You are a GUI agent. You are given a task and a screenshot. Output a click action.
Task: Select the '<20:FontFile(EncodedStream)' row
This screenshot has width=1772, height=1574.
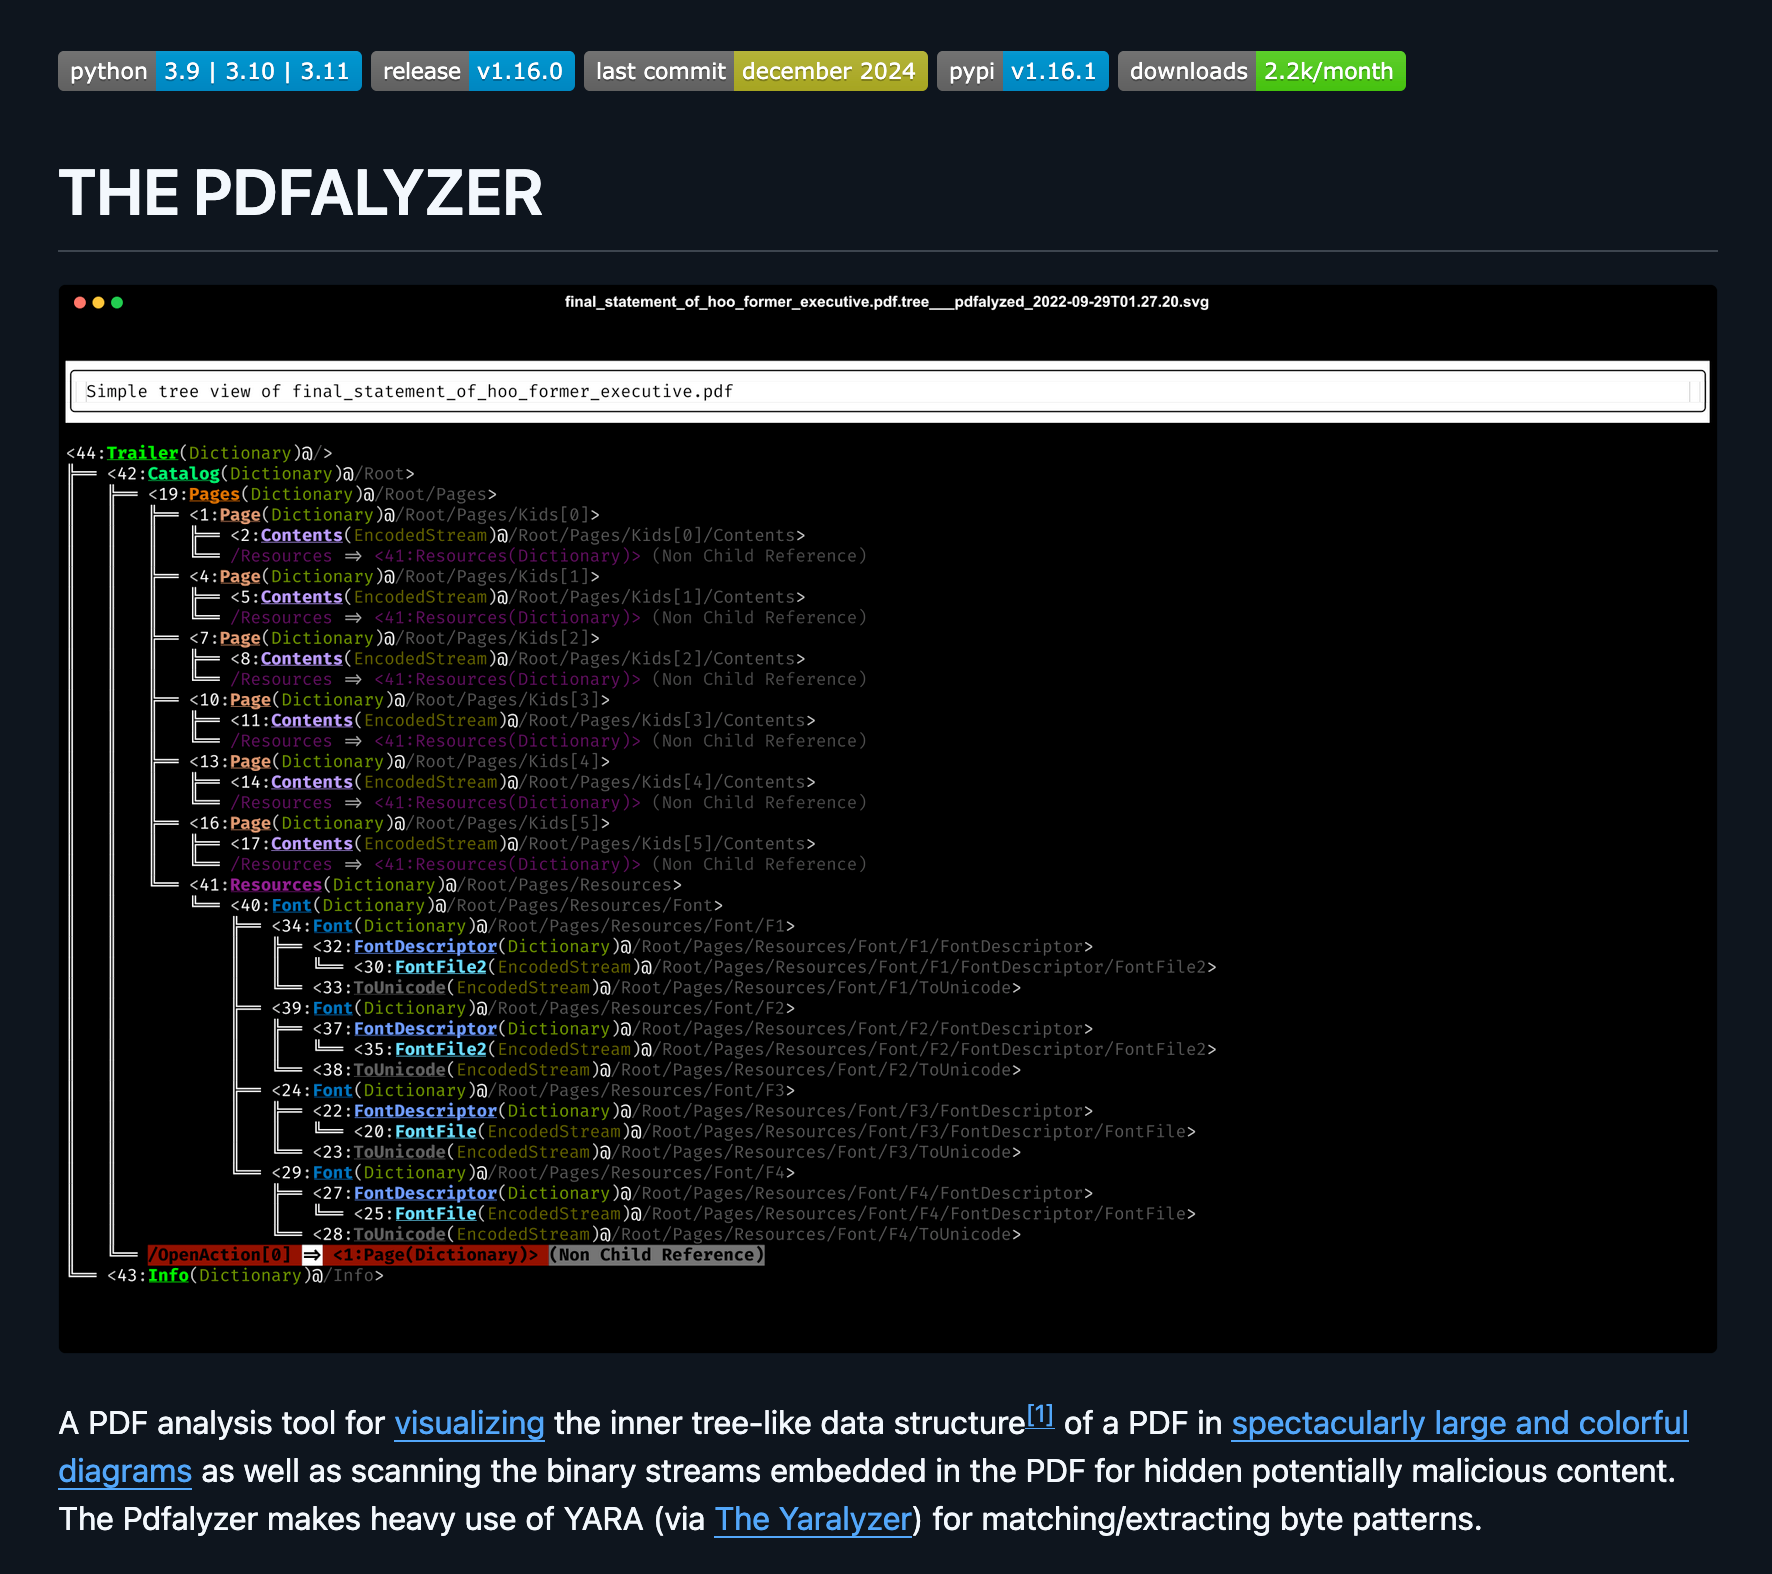[774, 1132]
